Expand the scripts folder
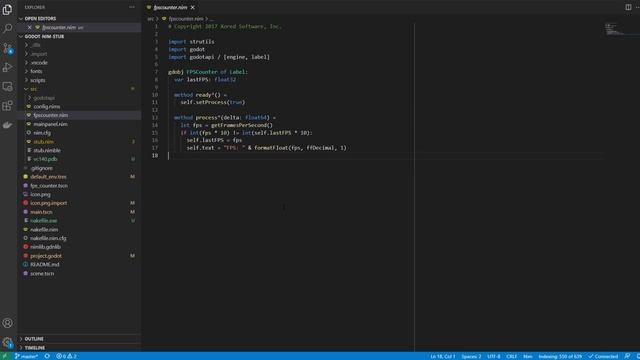The width and height of the screenshot is (640, 360). (38, 80)
